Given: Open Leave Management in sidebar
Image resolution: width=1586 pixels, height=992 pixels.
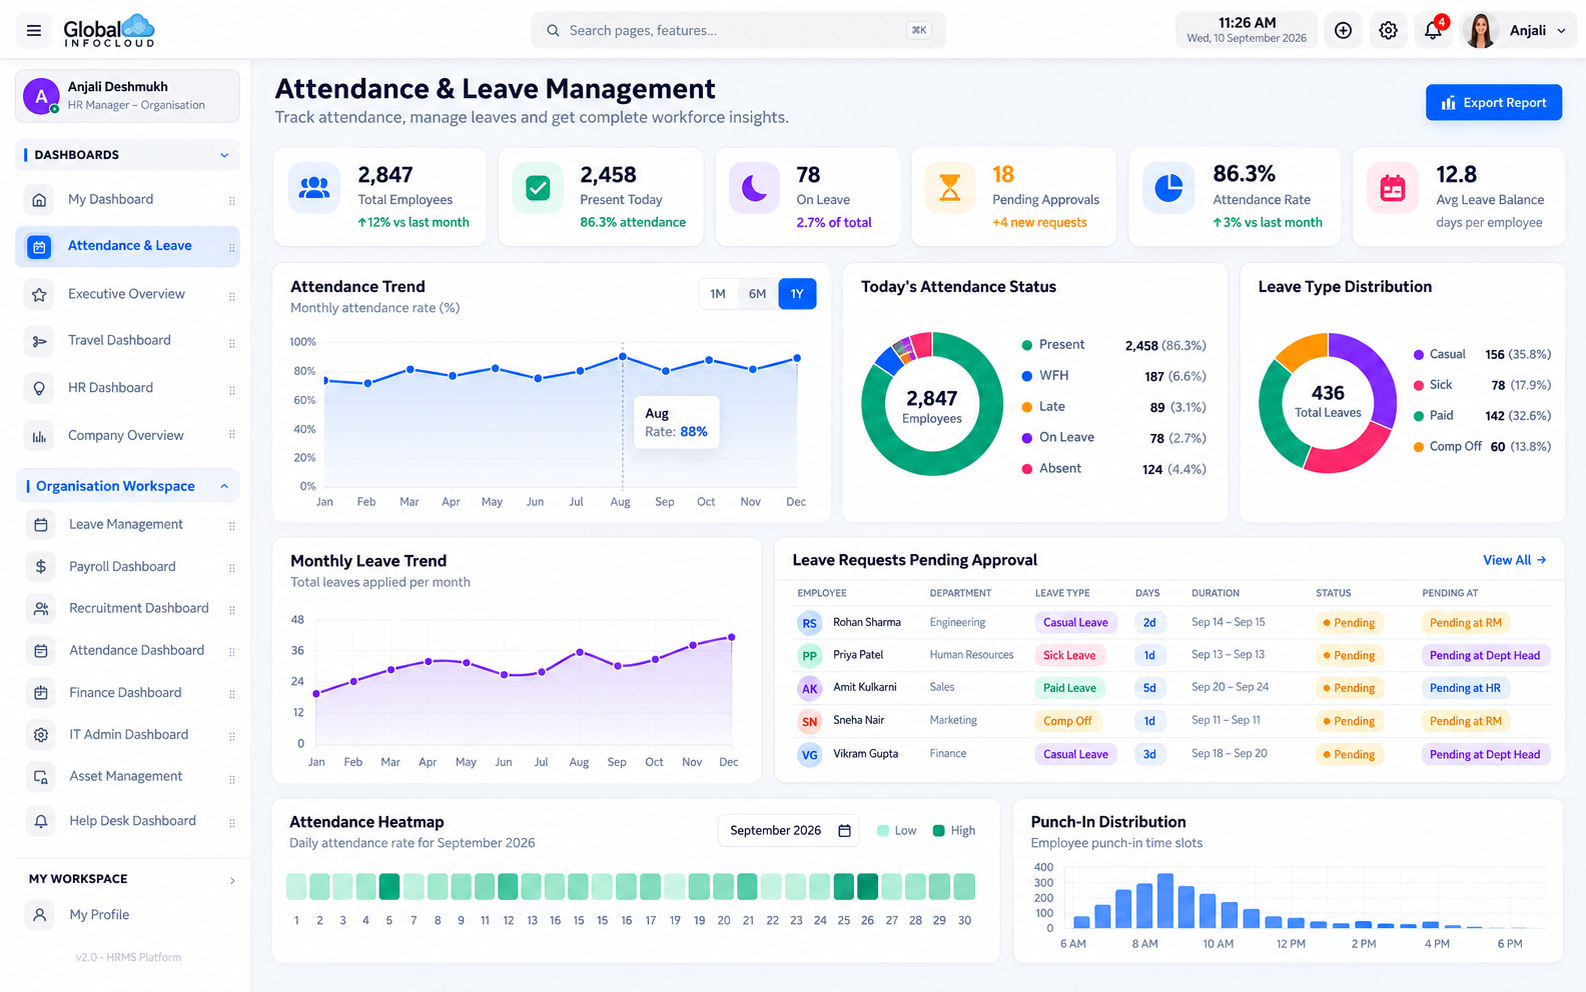Looking at the screenshot, I should click(127, 525).
